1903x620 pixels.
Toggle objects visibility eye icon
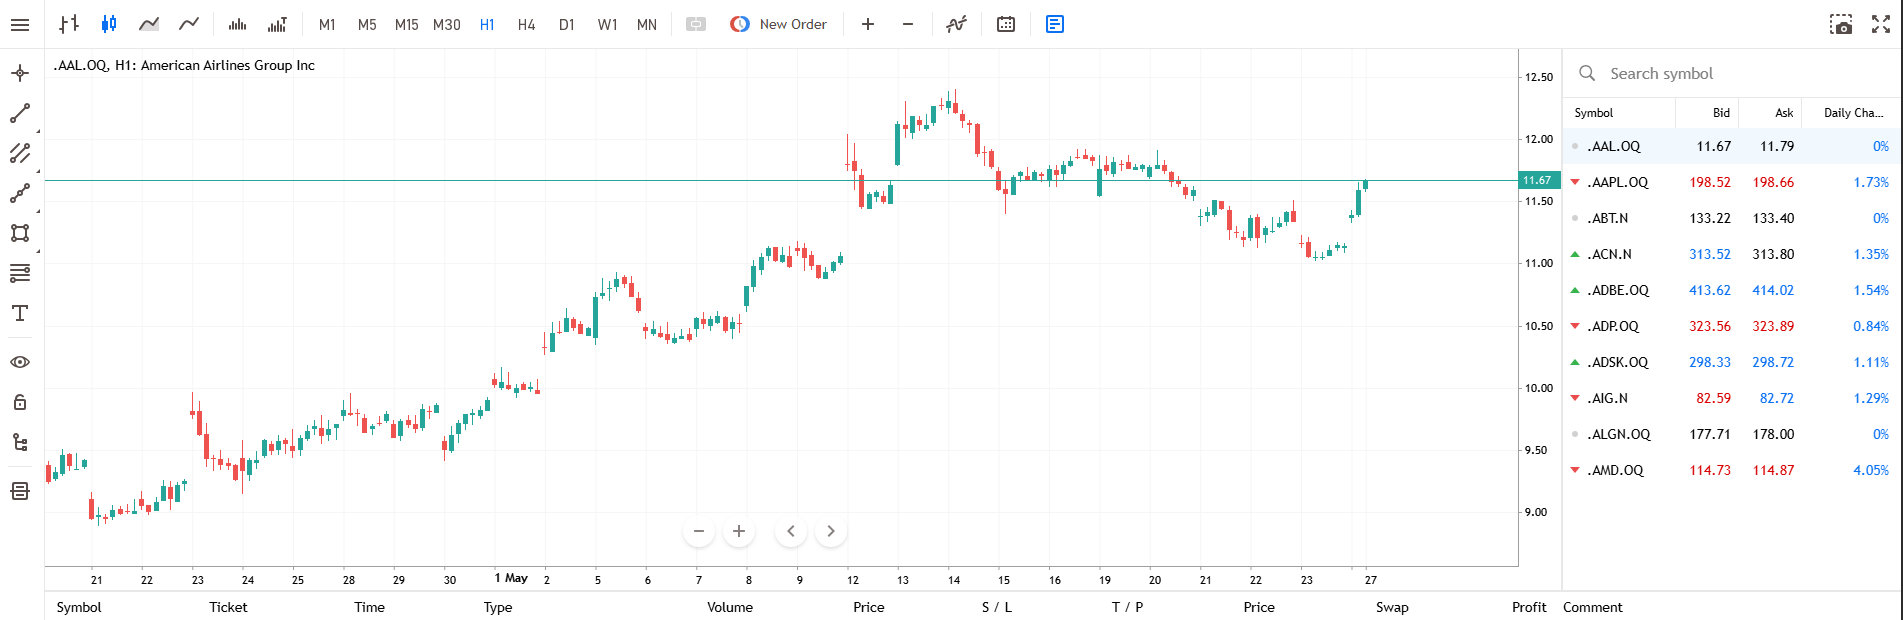click(x=20, y=362)
